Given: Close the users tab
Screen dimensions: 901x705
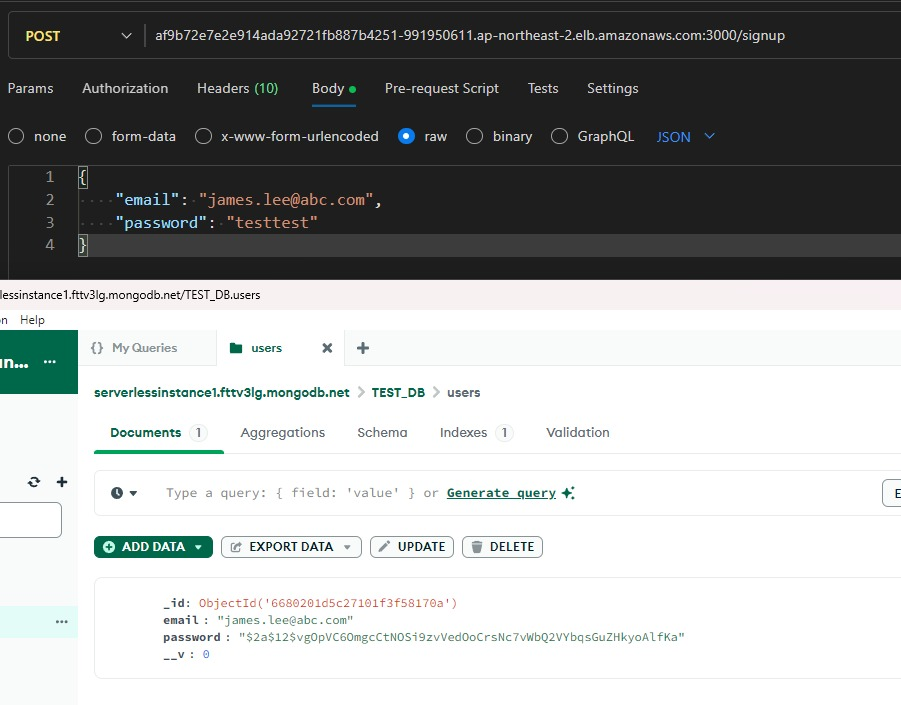Looking at the screenshot, I should (327, 348).
